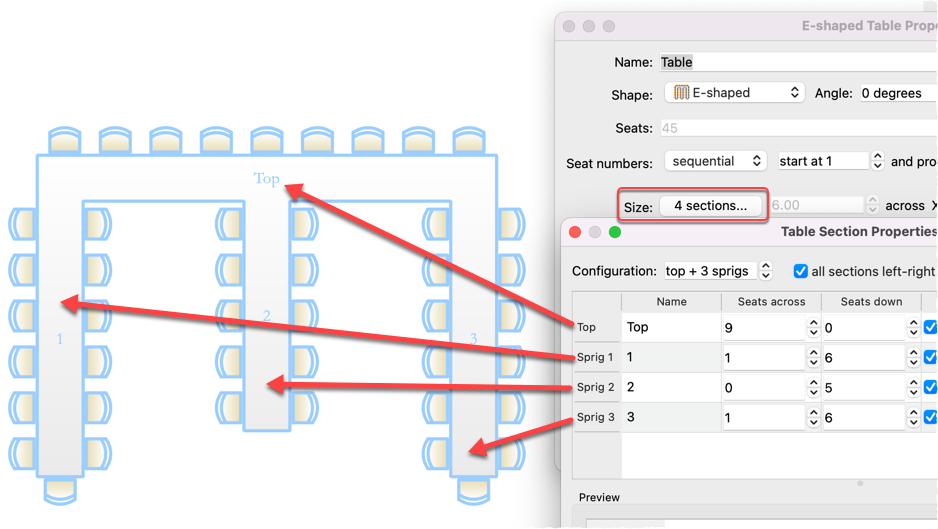This screenshot has width=938, height=529.
Task: Click the Seats down column header
Action: (x=871, y=301)
